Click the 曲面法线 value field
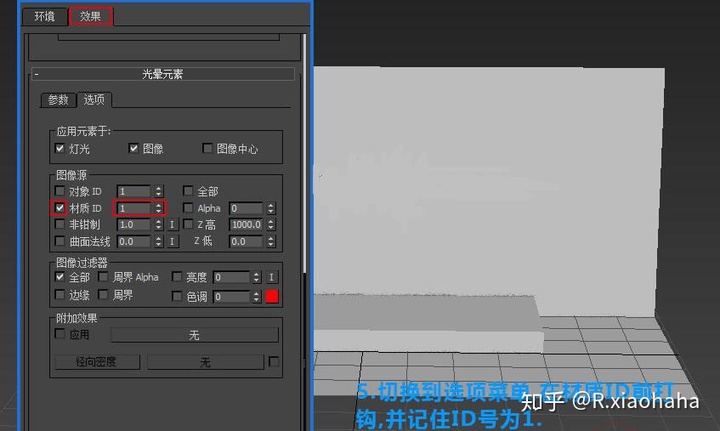Viewport: 720px width, 431px height. click(x=134, y=242)
